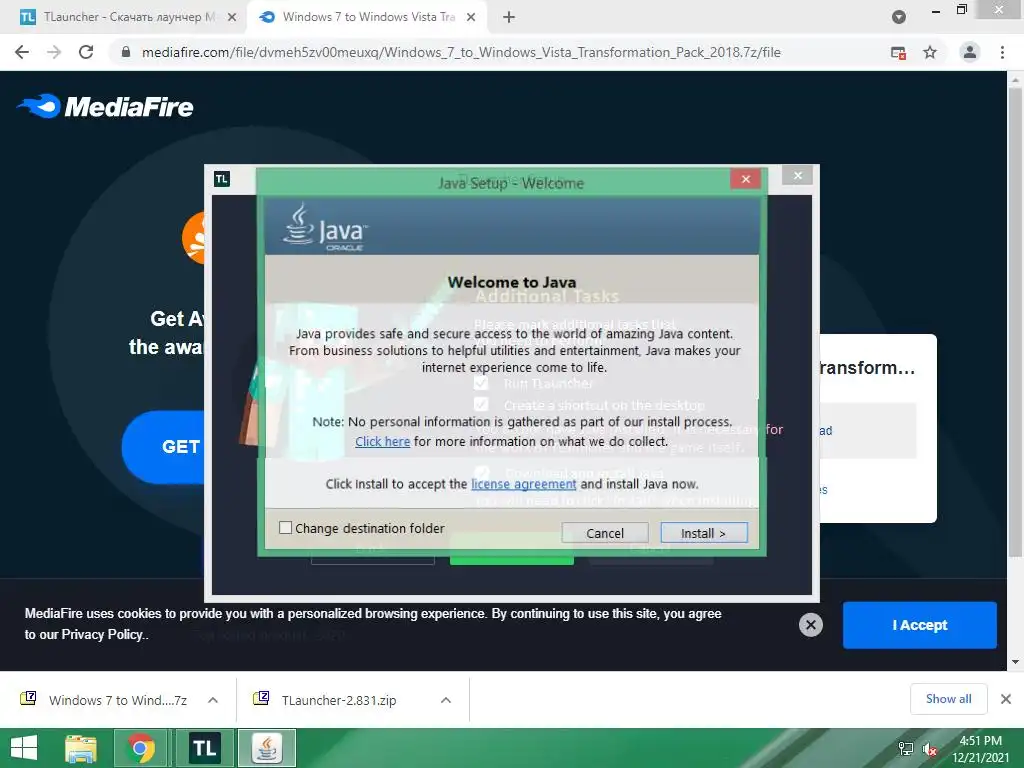Open downloaded TLauncher-2.831.zip file
1024x768 pixels.
(x=325, y=700)
